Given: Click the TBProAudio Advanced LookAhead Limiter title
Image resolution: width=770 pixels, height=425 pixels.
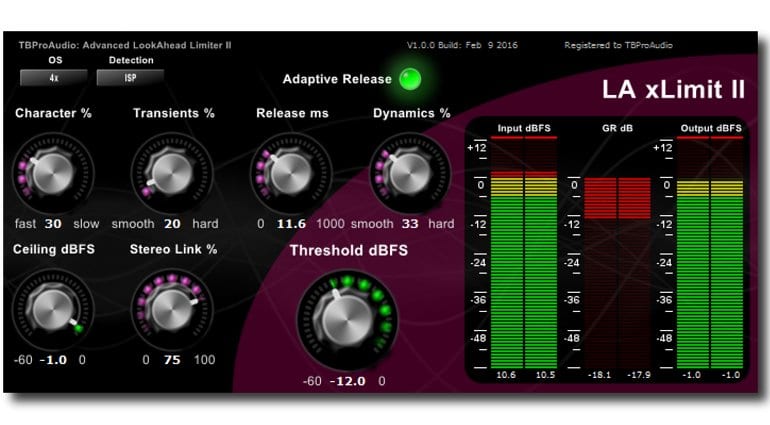Looking at the screenshot, I should 125,45.
